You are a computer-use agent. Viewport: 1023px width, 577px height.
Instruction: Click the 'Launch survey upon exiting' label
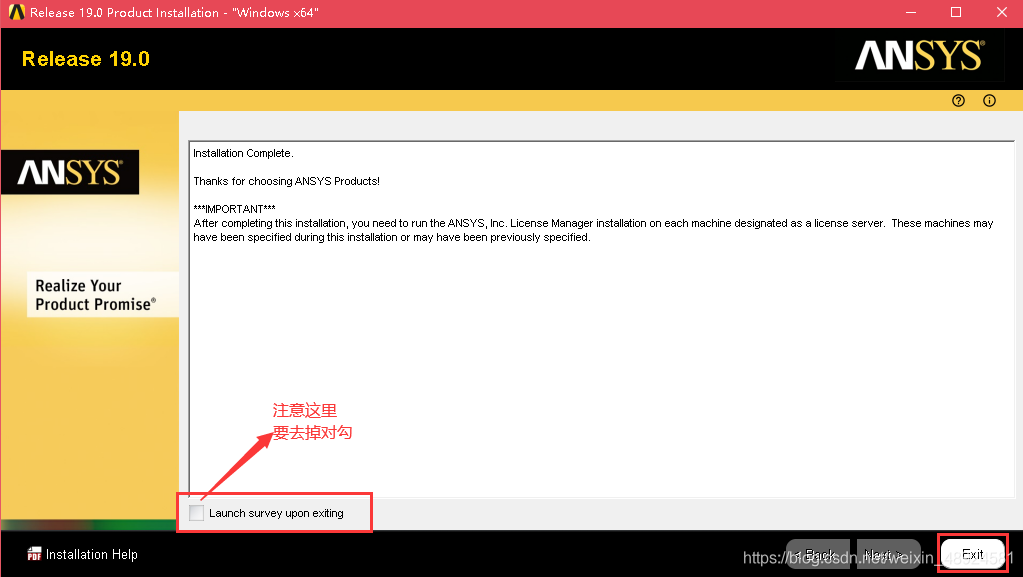(276, 513)
